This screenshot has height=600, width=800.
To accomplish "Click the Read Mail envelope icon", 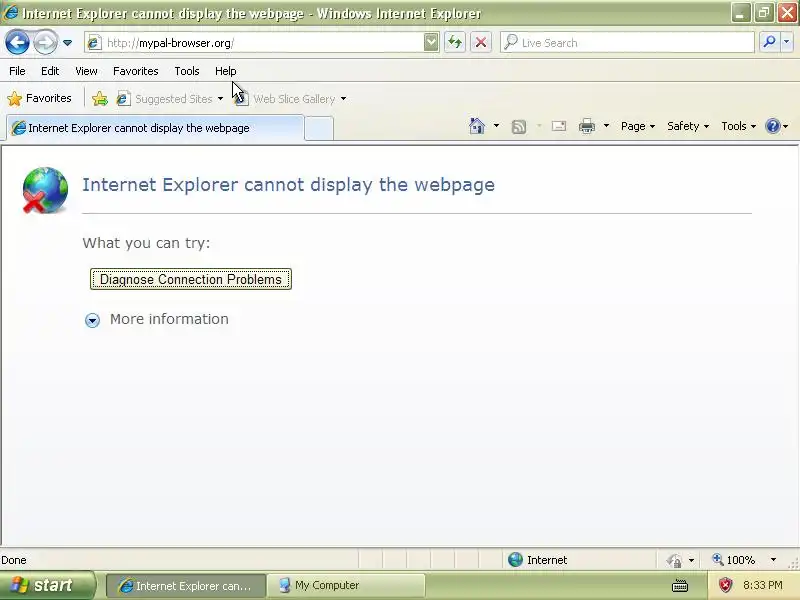I will pyautogui.click(x=559, y=126).
